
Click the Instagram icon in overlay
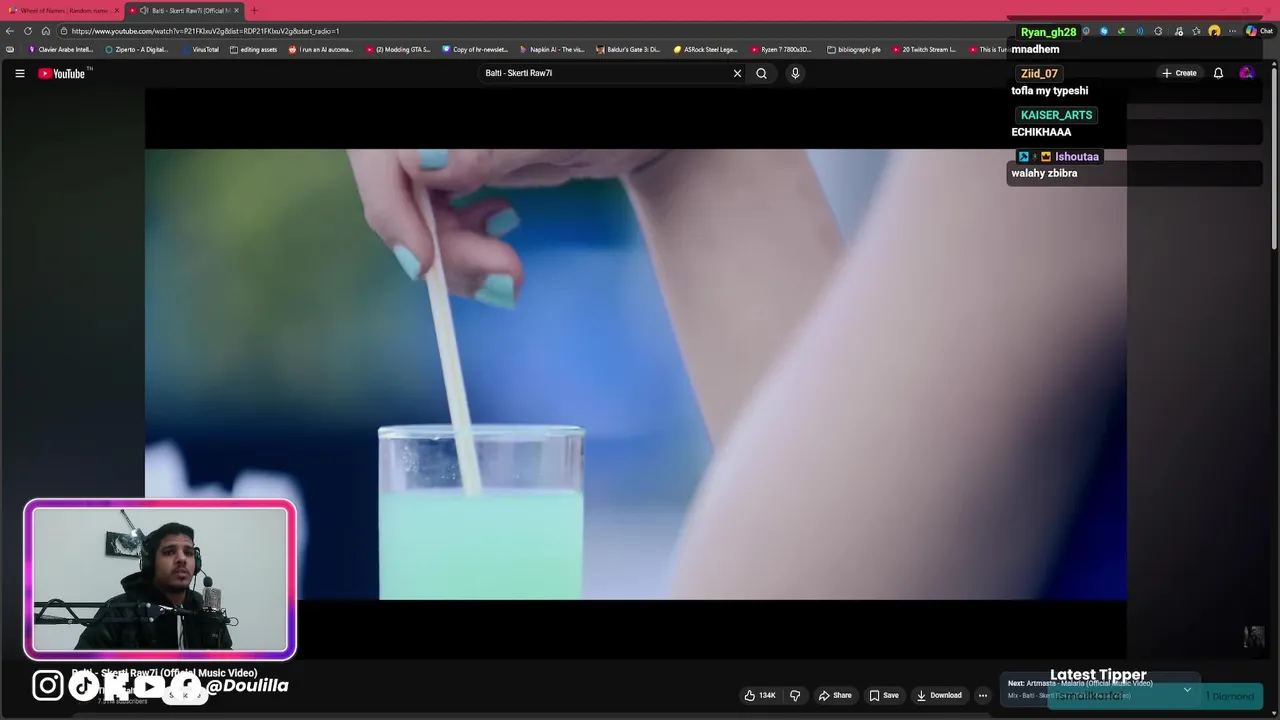point(47,685)
